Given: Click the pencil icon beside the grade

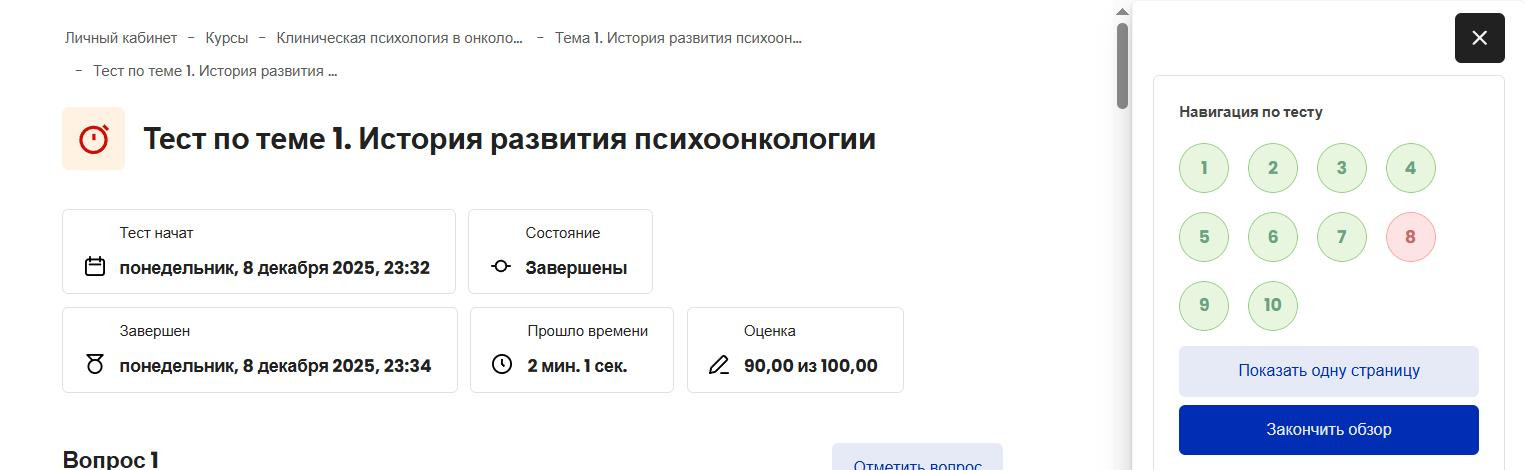Looking at the screenshot, I should tap(719, 365).
